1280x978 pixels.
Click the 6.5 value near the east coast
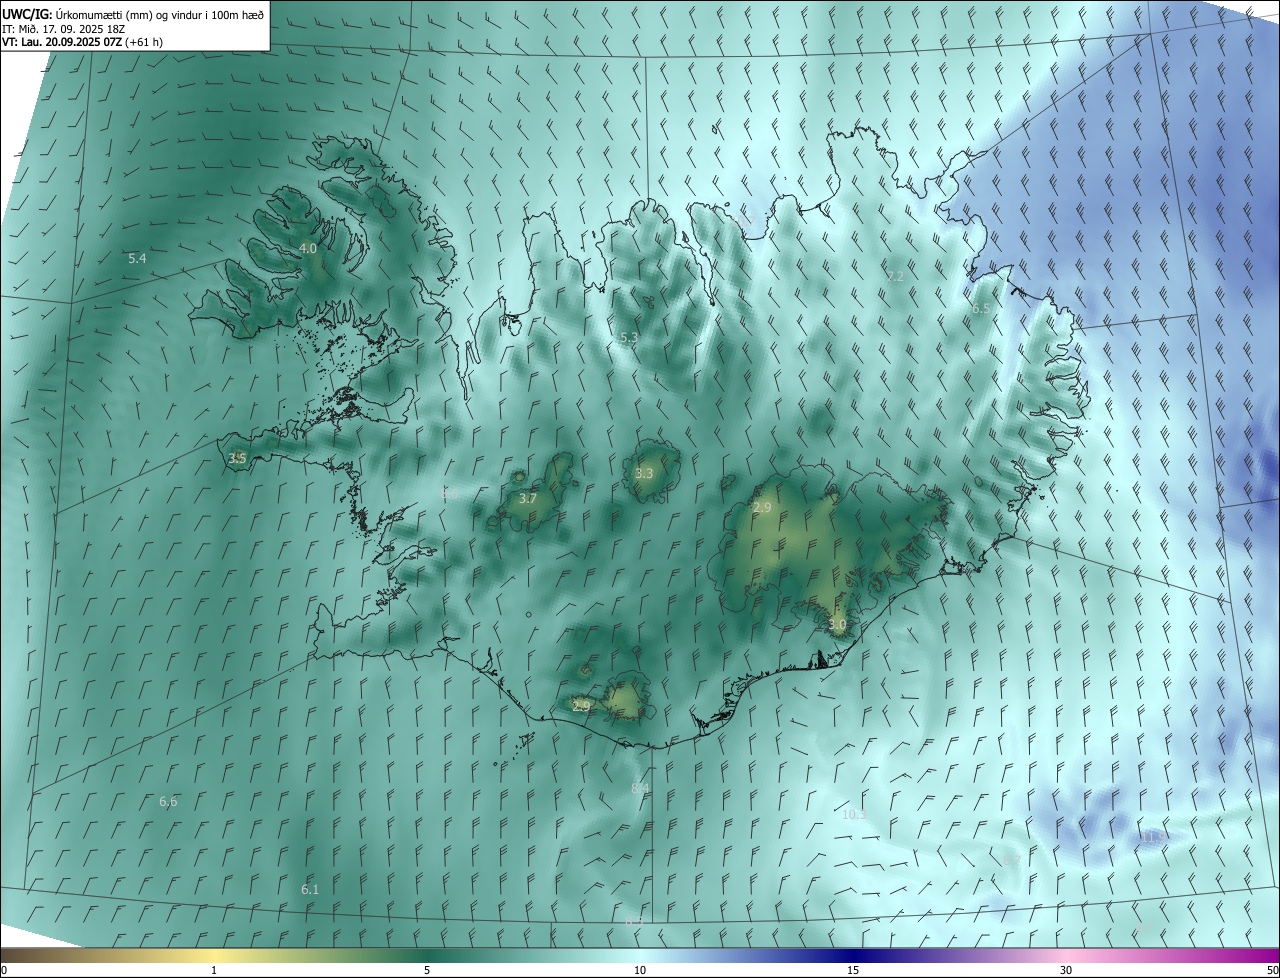[981, 309]
